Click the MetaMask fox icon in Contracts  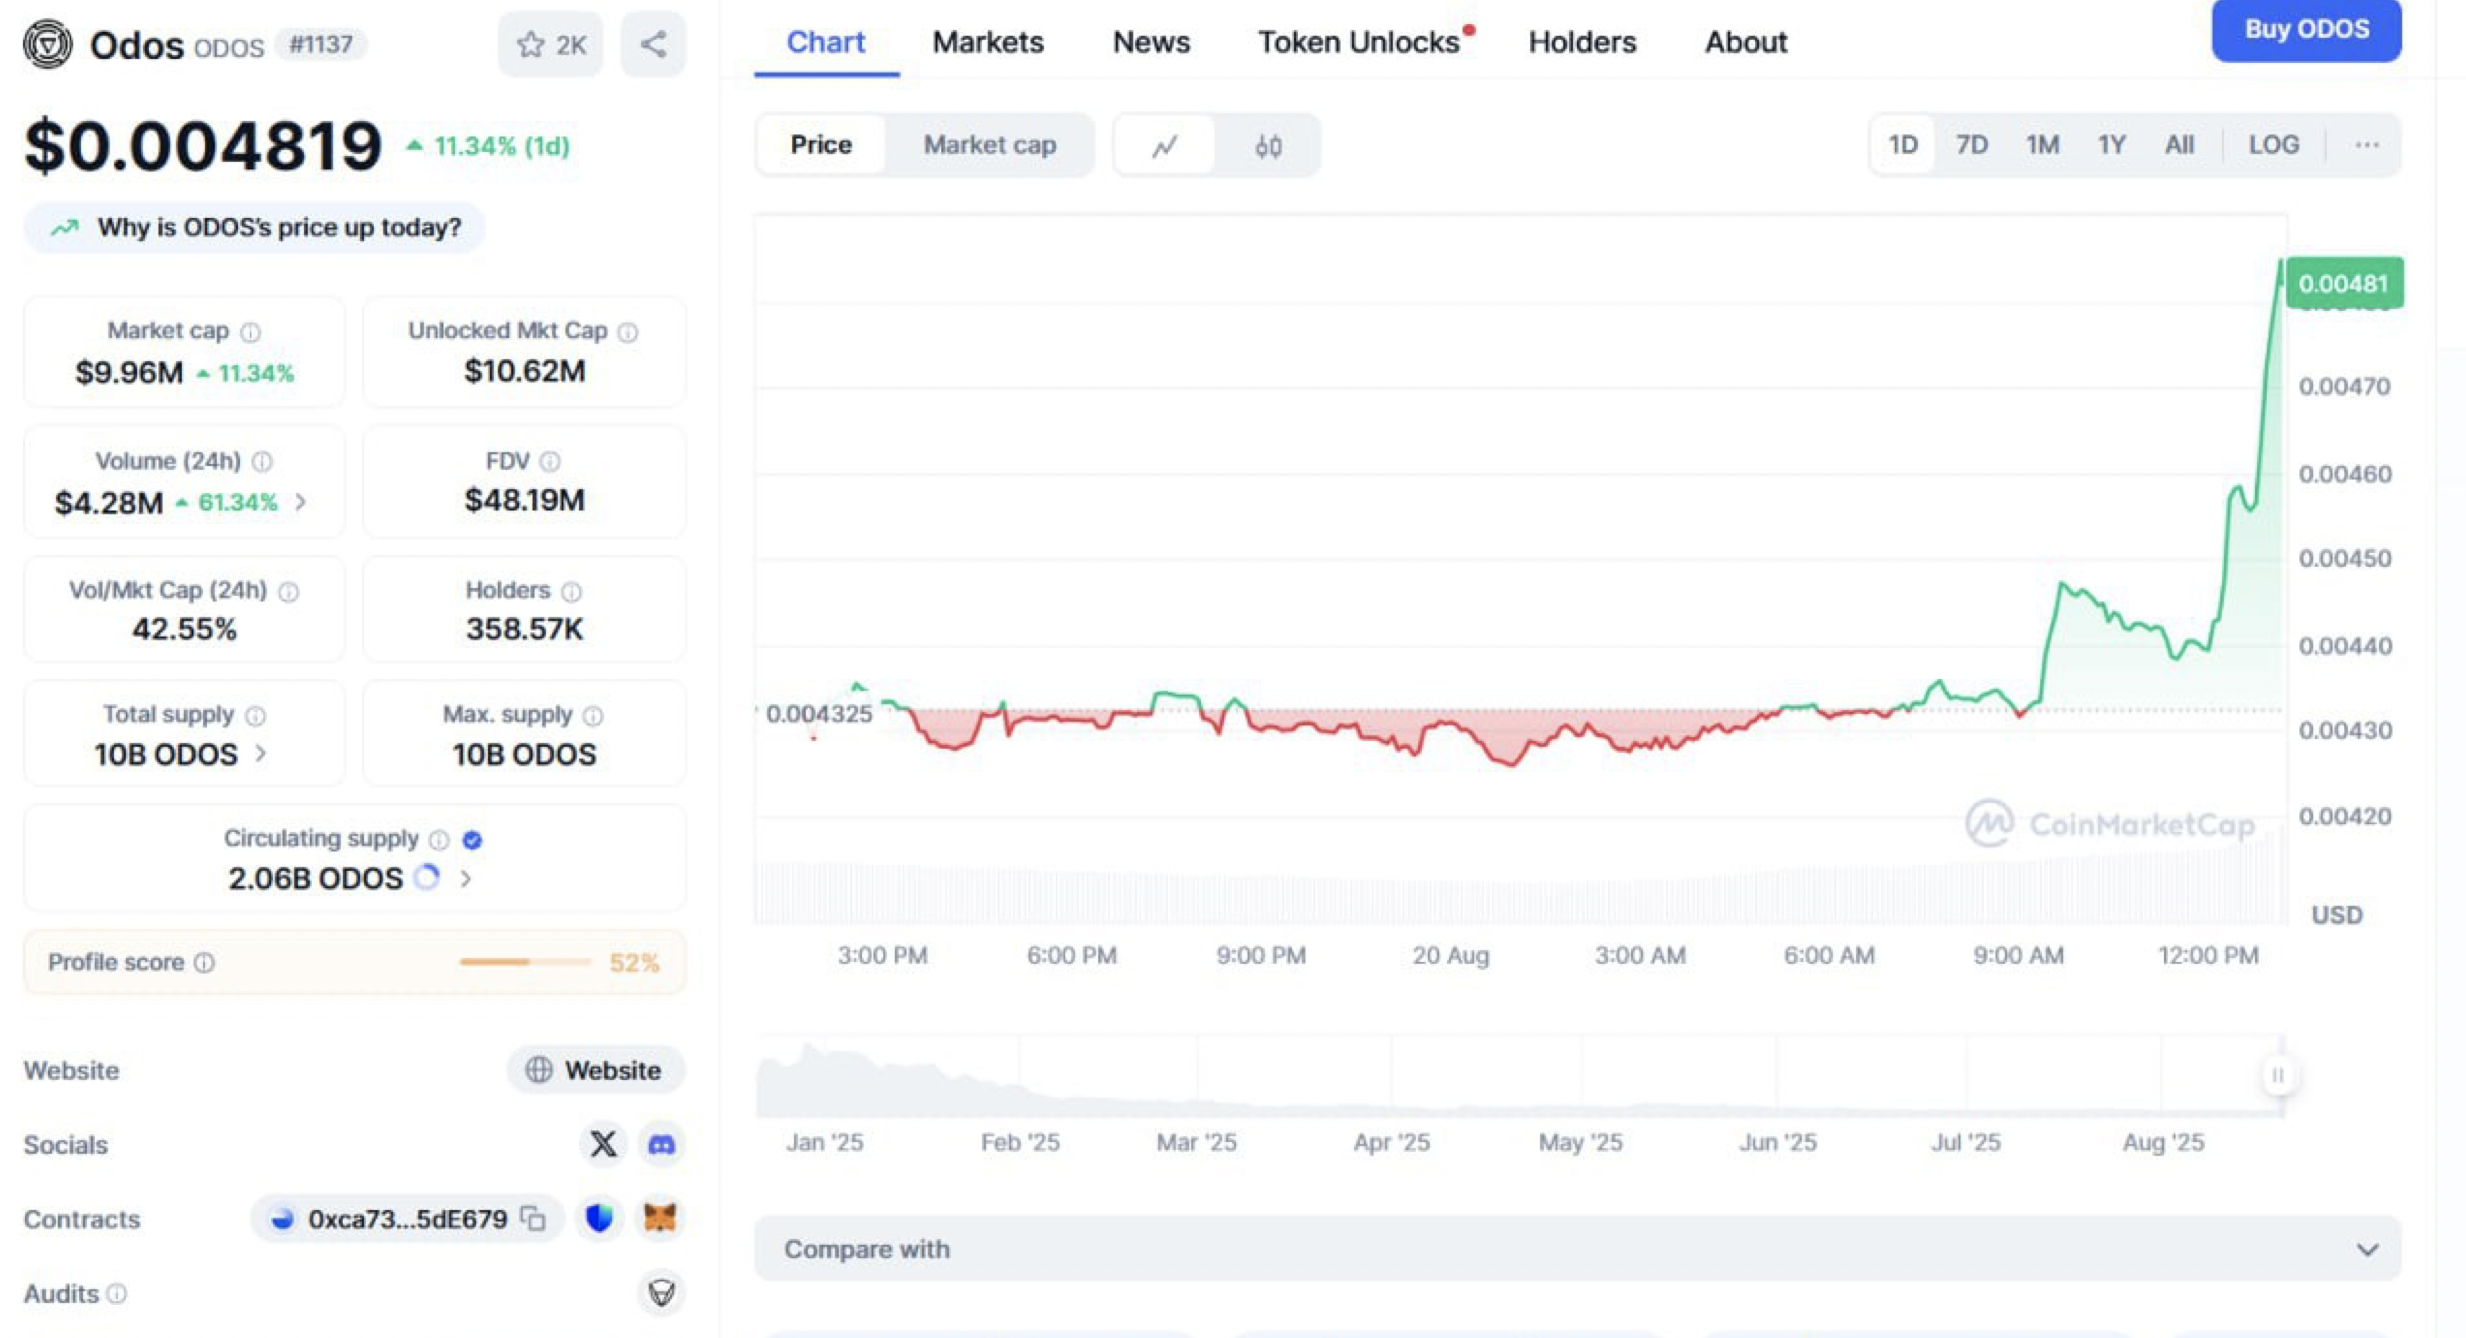click(x=660, y=1218)
